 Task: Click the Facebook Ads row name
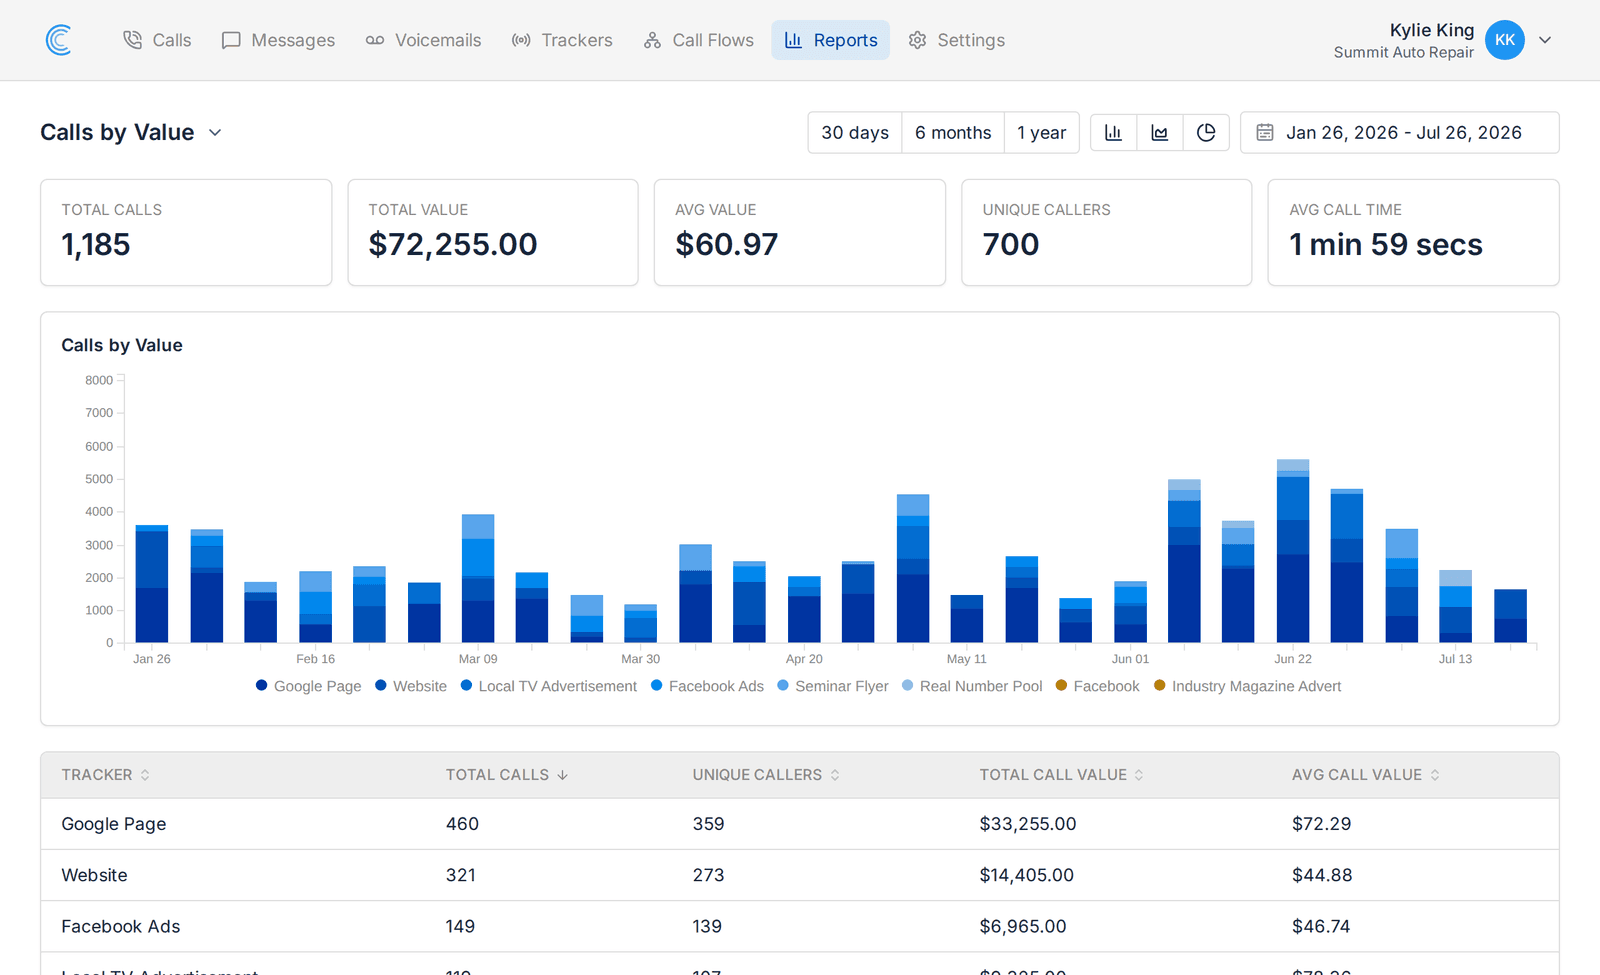[x=121, y=926]
